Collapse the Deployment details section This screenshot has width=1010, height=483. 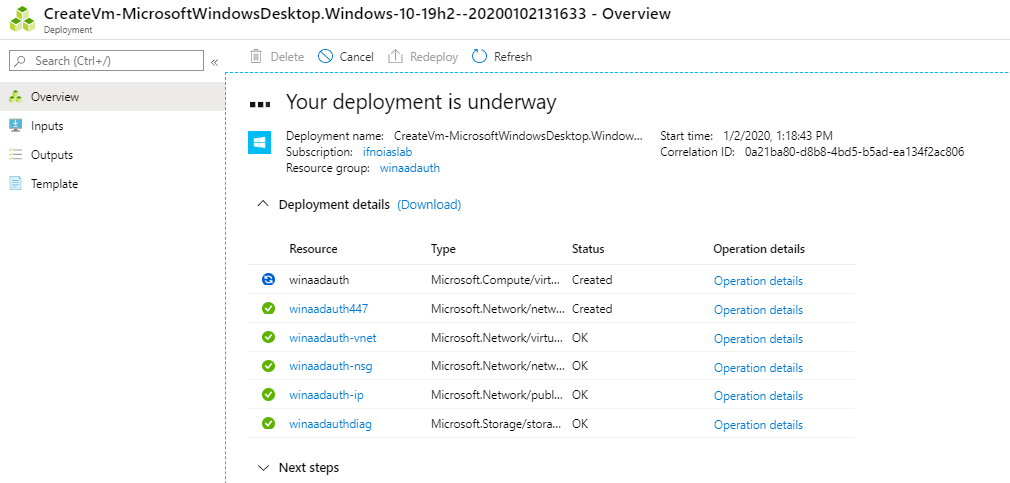coord(263,204)
